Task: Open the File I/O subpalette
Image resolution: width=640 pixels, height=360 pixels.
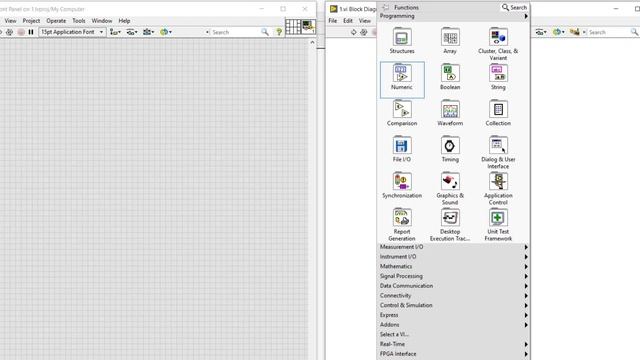Action: pyautogui.click(x=402, y=149)
